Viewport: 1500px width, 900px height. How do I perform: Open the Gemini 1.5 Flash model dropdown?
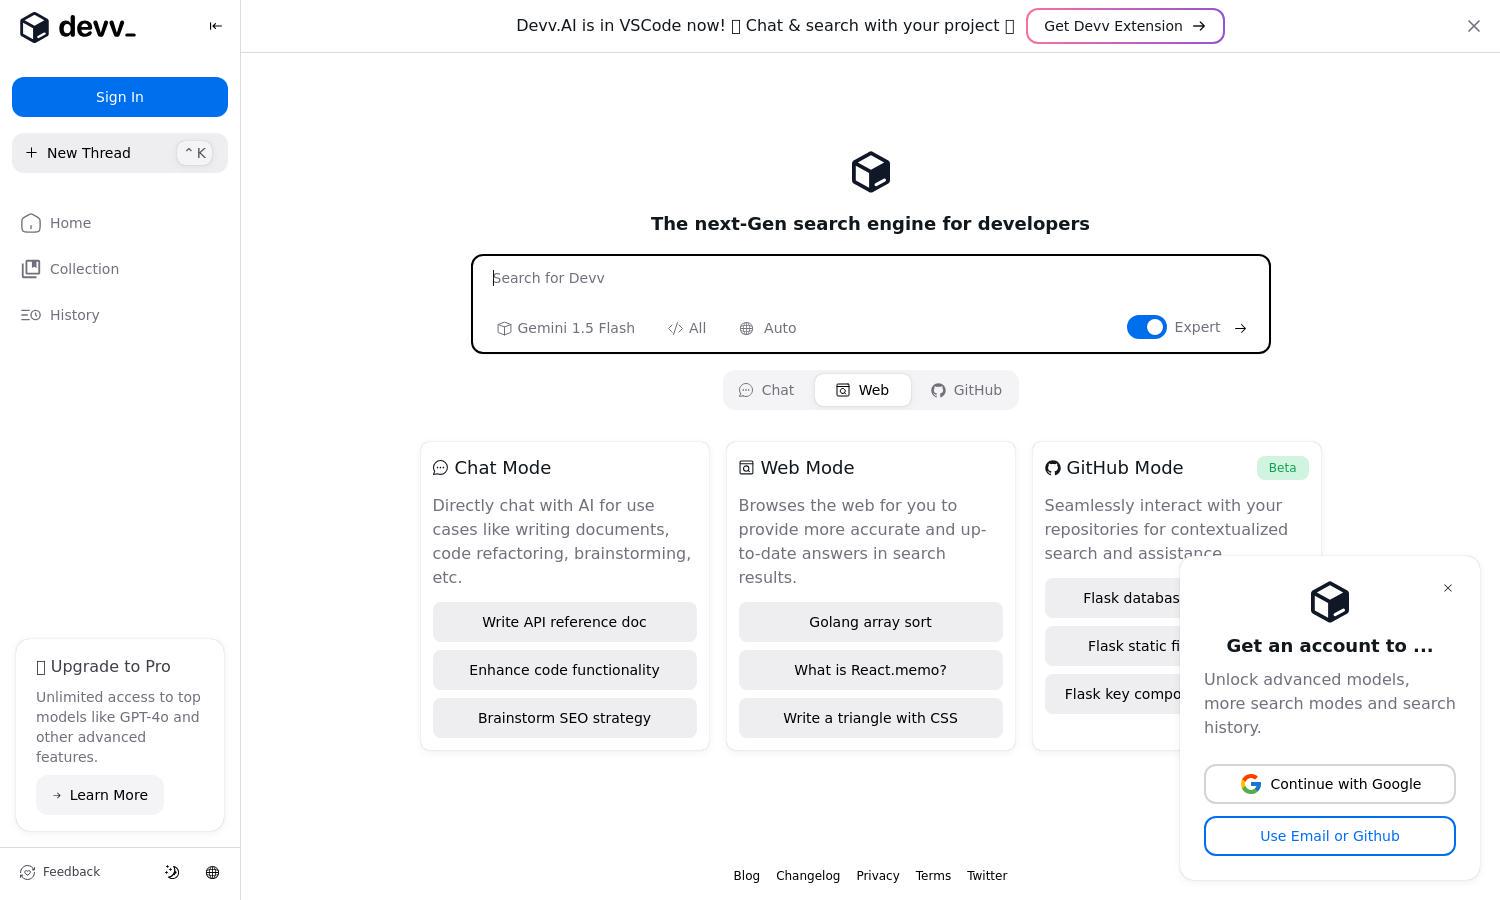pos(566,328)
